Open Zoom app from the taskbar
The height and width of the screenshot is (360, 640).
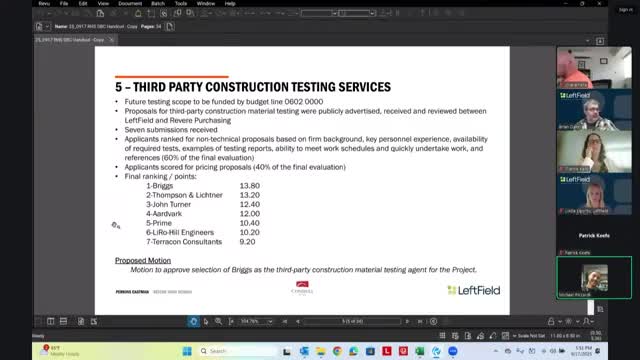(453, 351)
